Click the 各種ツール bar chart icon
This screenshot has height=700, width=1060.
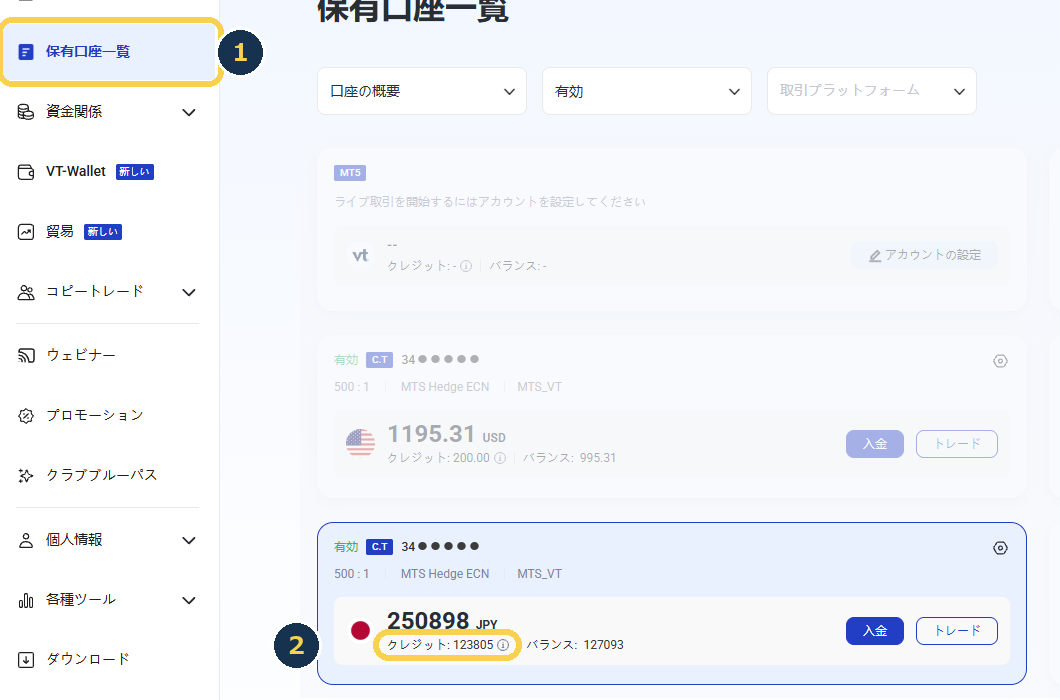coord(26,601)
